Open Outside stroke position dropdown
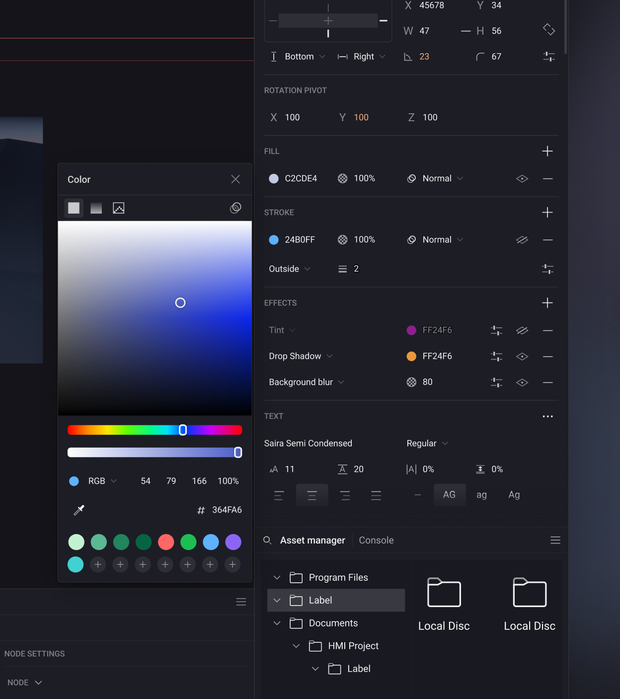Viewport: 620px width, 699px height. point(289,269)
